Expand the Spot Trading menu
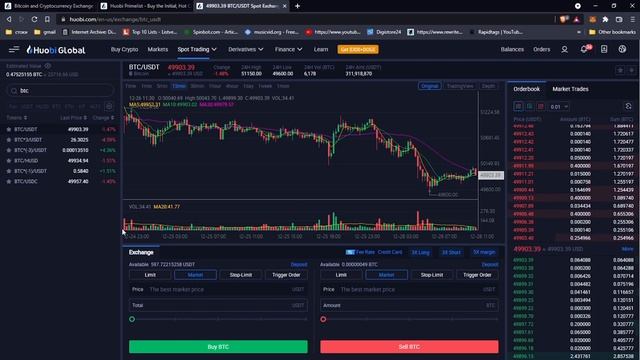This screenshot has height=360, width=640. coord(197,49)
